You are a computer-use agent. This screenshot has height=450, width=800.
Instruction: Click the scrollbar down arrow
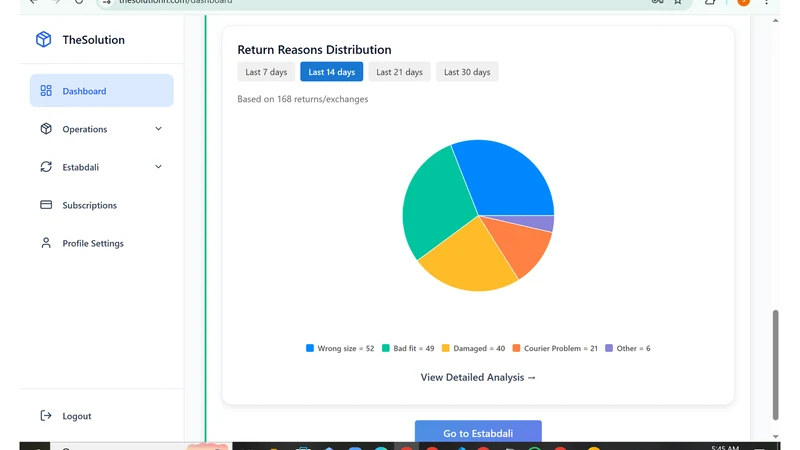[776, 437]
